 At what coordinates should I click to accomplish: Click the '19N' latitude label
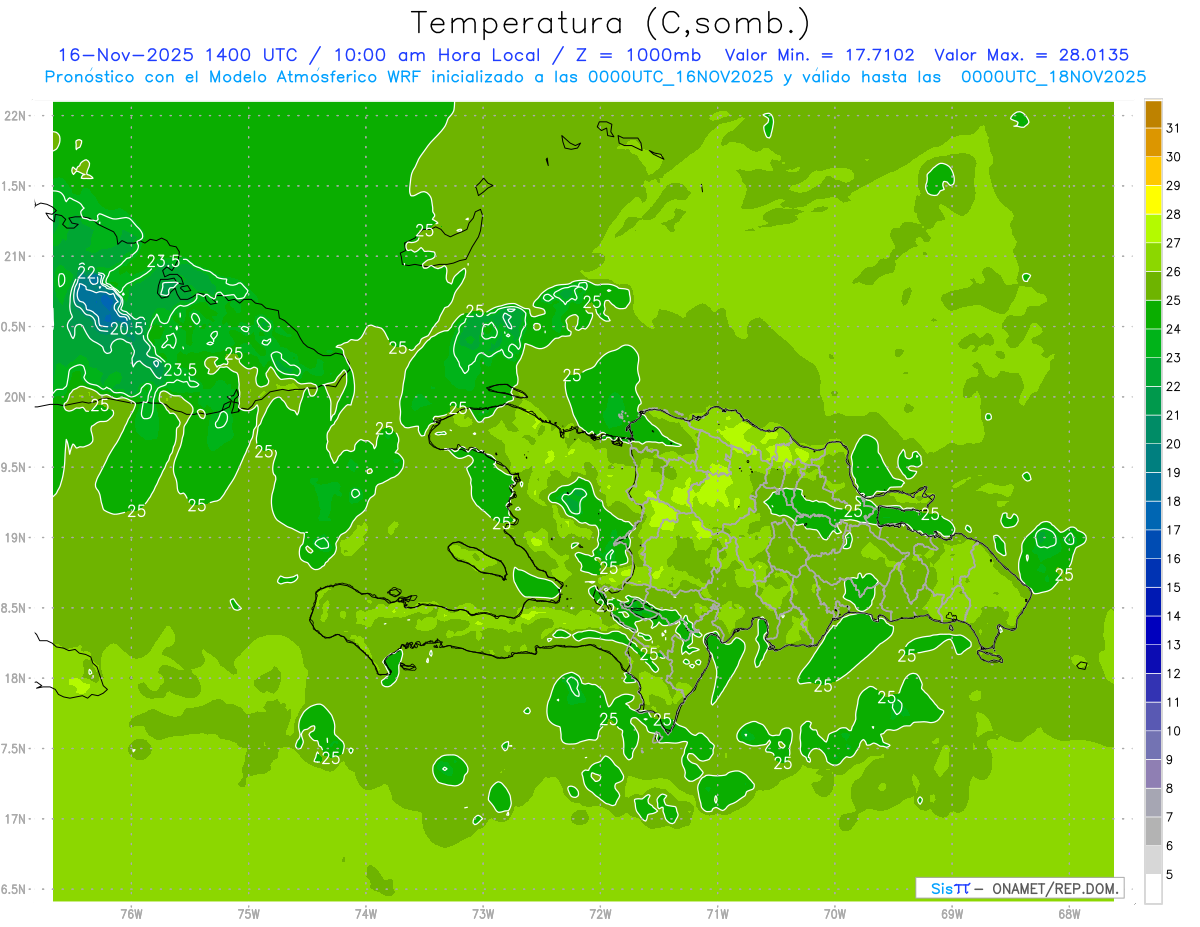coord(16,538)
